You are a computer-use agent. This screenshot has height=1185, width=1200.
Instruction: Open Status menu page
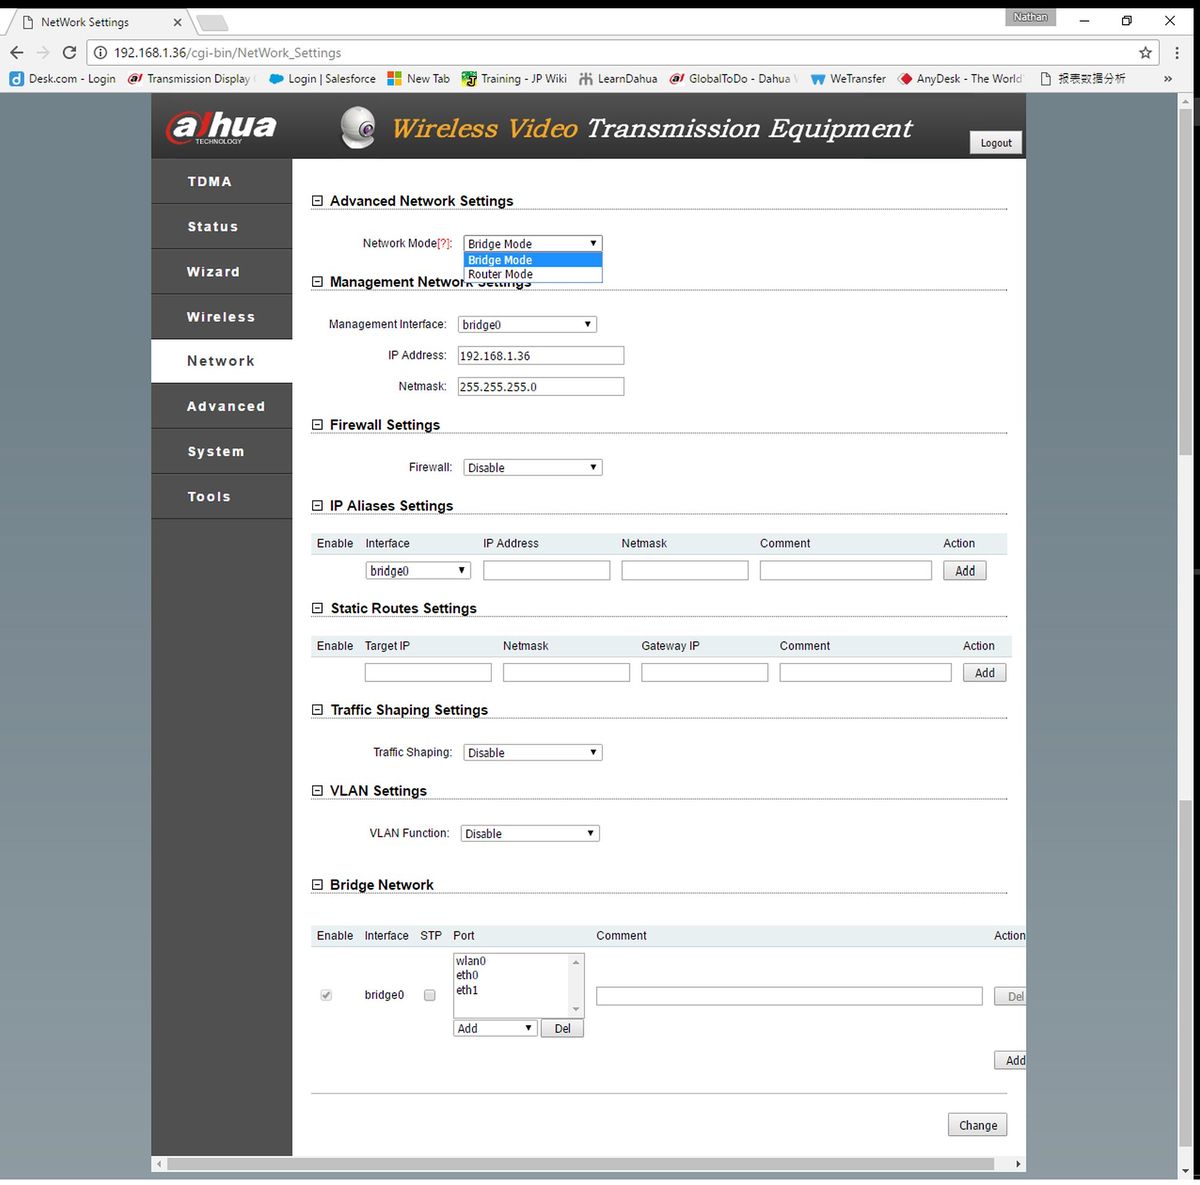coord(221,227)
